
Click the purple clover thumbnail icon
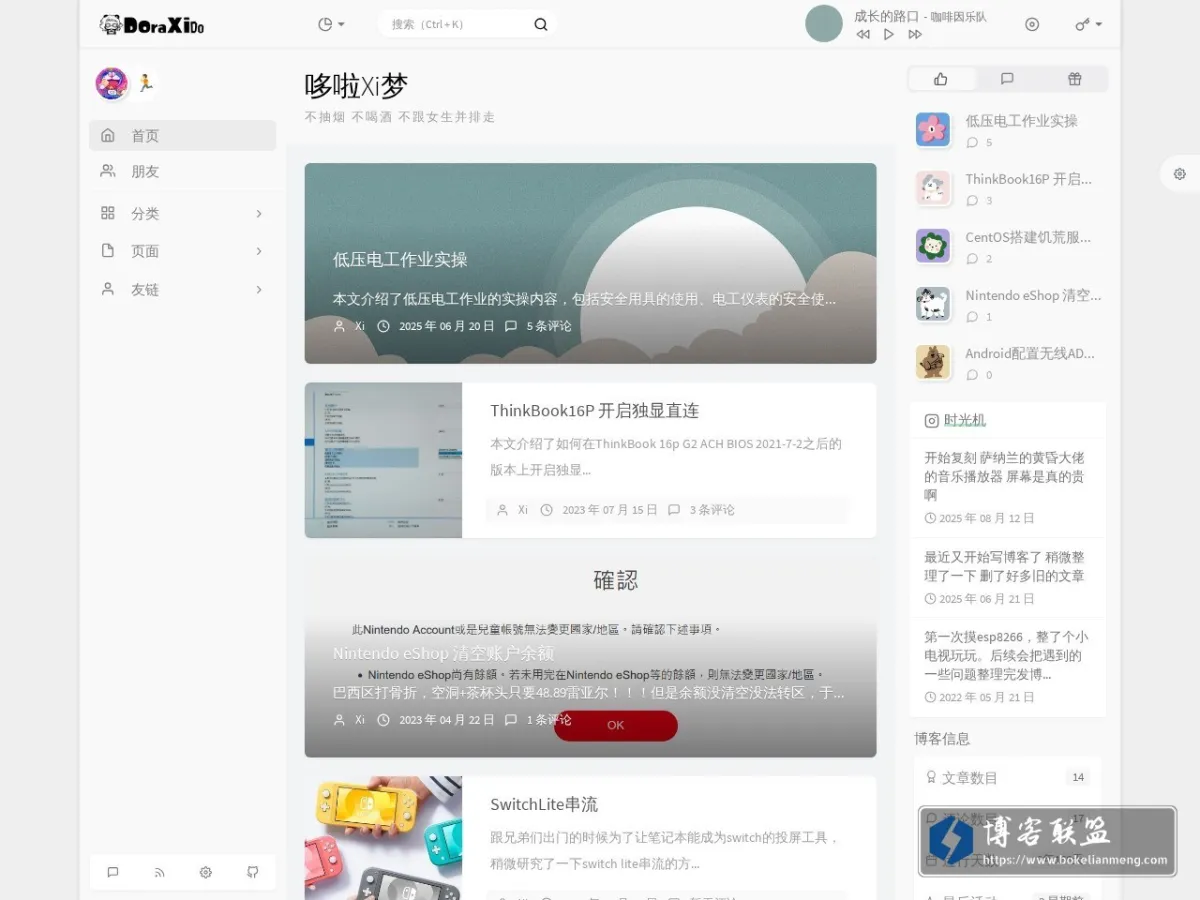(x=933, y=246)
